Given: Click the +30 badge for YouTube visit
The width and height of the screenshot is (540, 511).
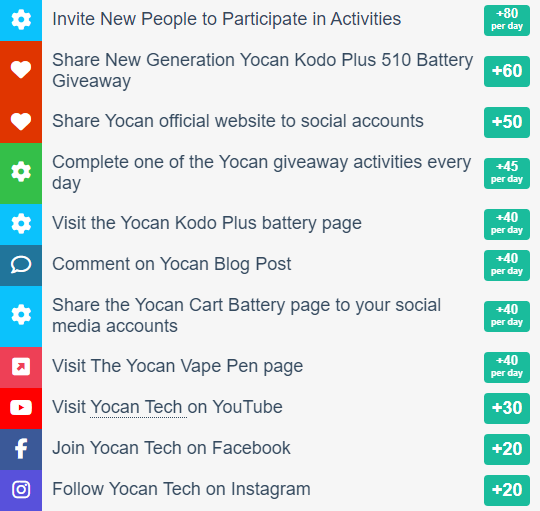Looking at the screenshot, I should [x=507, y=408].
